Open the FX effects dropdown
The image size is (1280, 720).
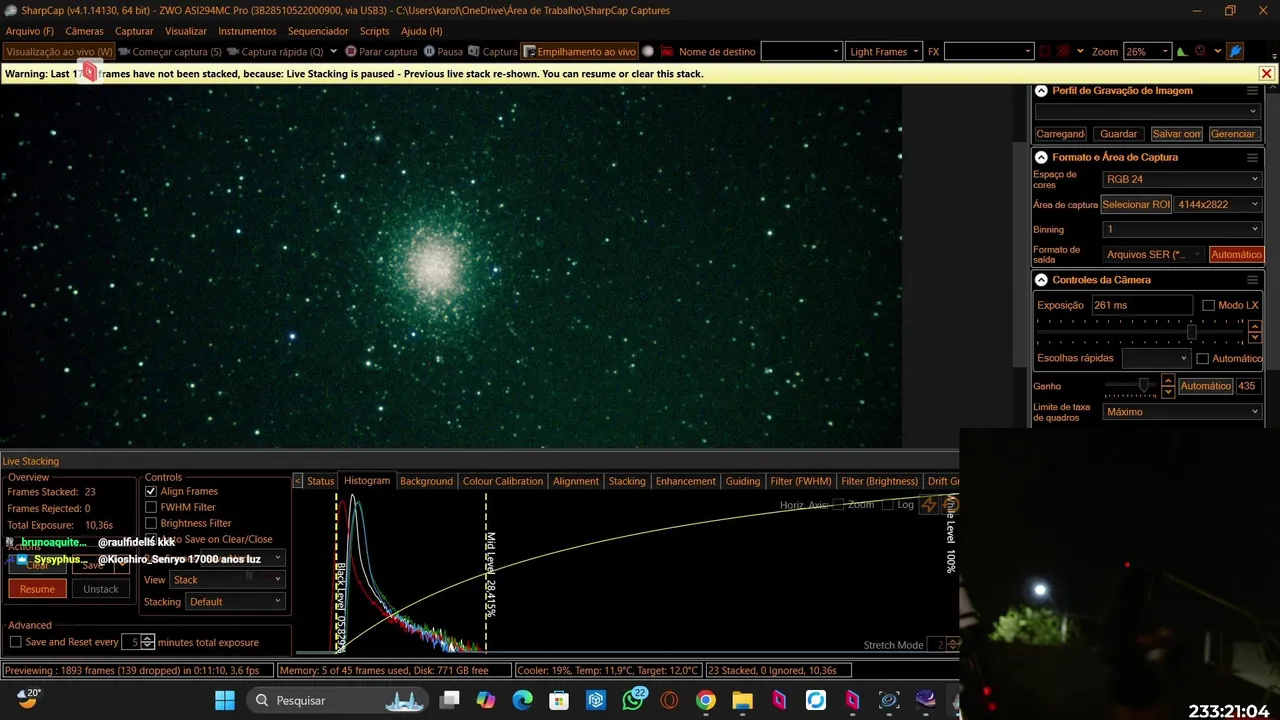click(x=988, y=52)
